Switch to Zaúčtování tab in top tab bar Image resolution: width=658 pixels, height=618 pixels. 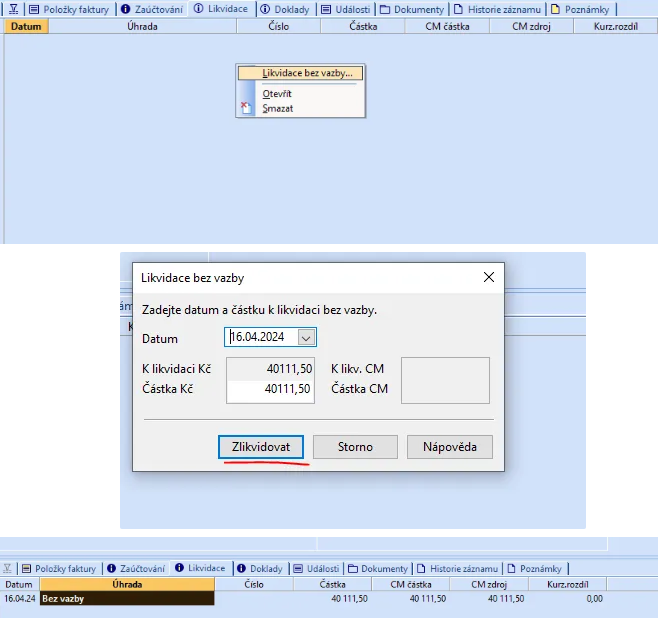(x=152, y=9)
